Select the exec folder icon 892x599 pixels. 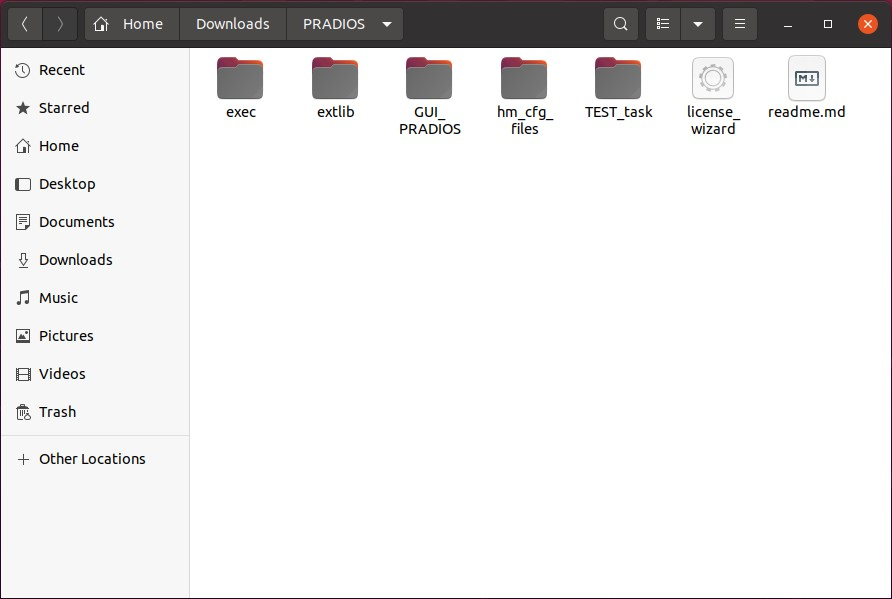tap(240, 78)
